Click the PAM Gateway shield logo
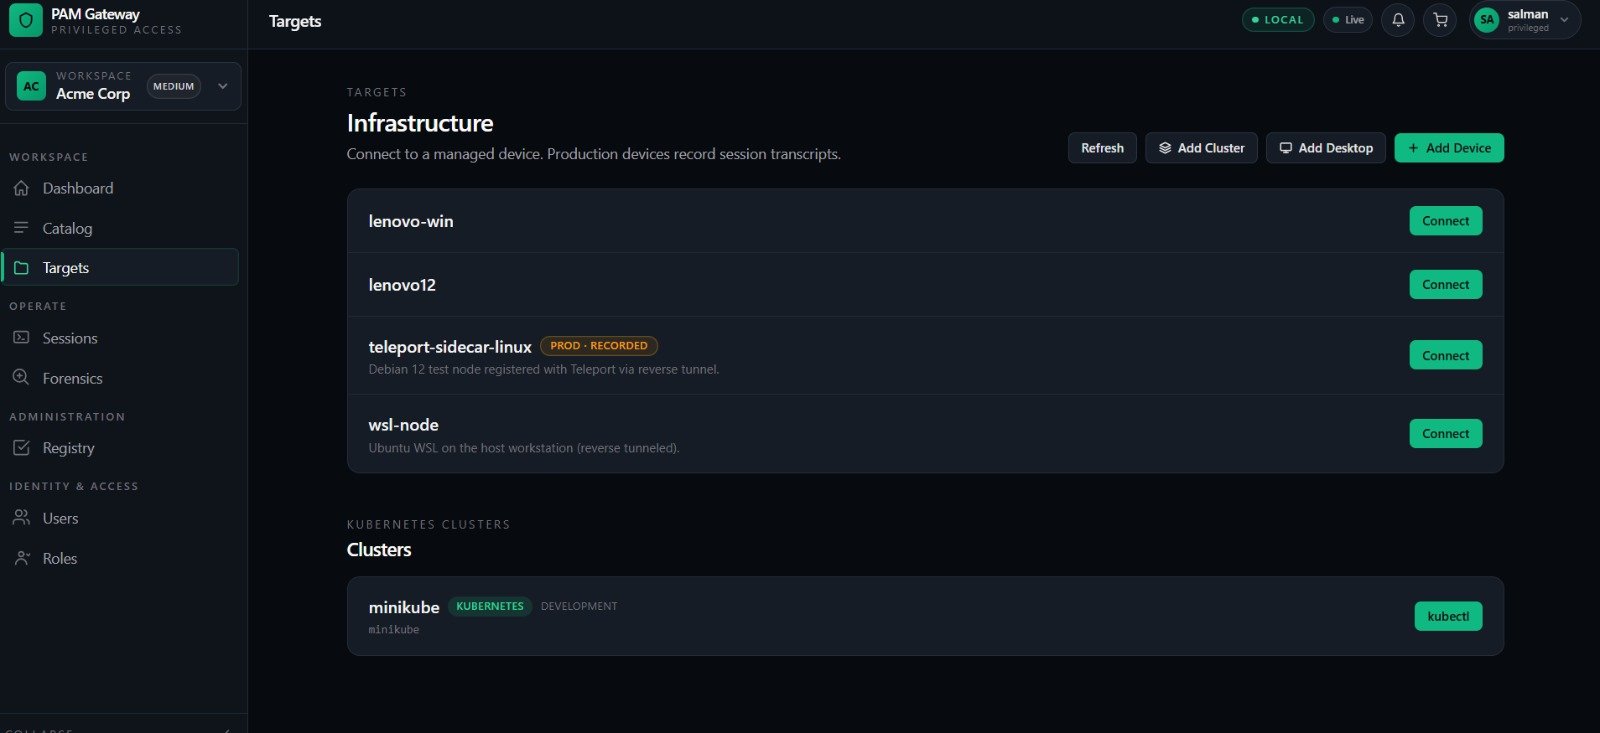 (x=26, y=20)
